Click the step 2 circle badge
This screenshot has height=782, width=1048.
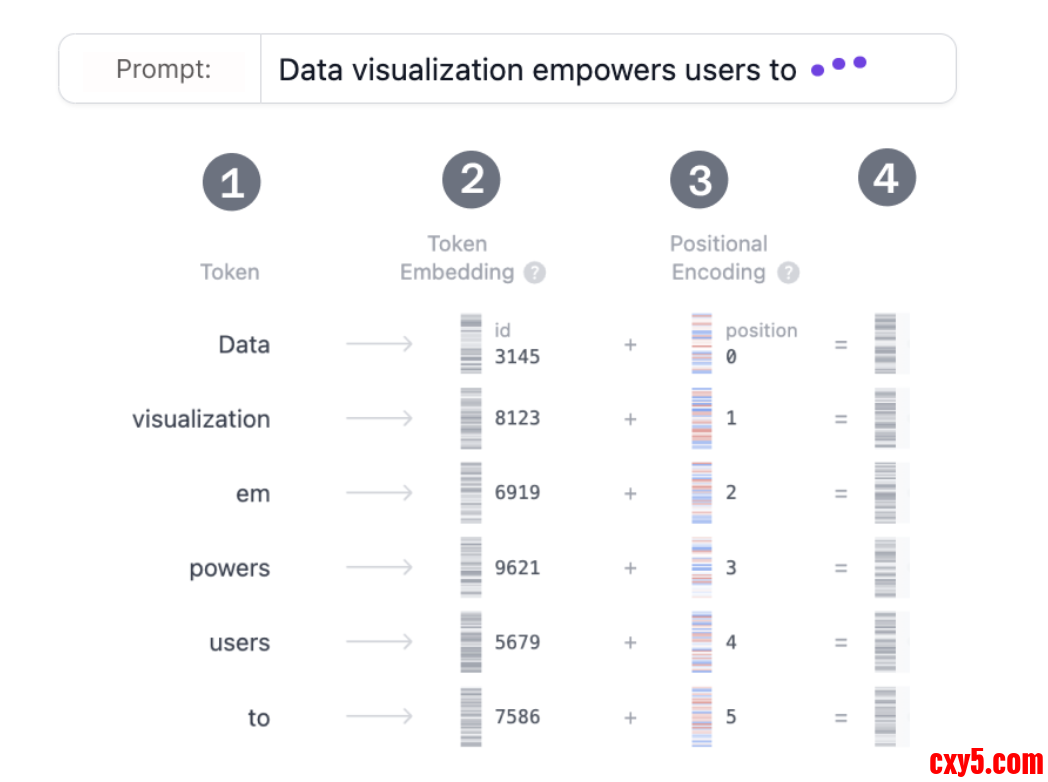tap(472, 180)
